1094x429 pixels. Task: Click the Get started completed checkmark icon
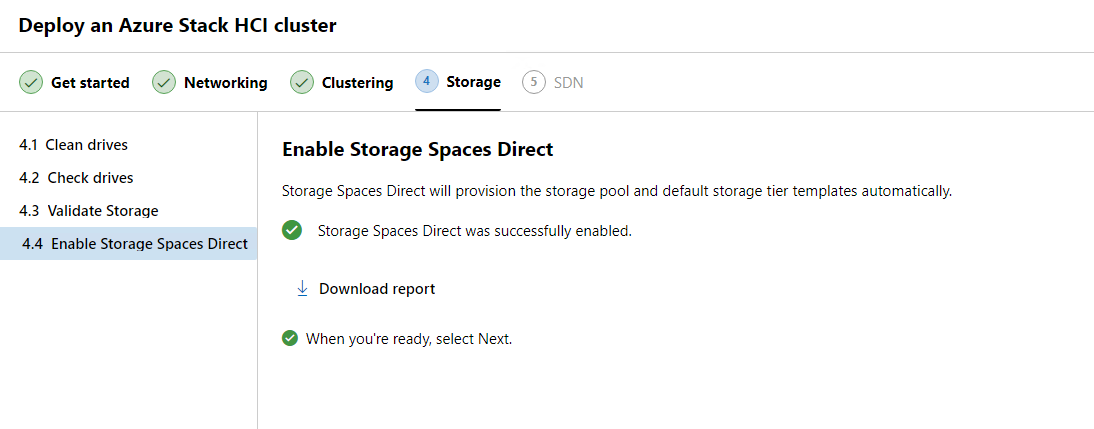31,82
